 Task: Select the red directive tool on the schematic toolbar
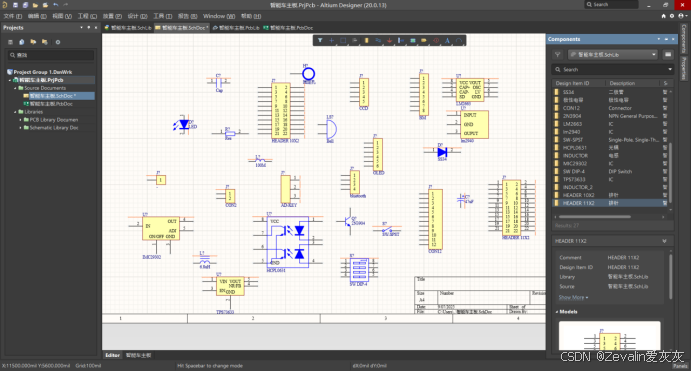(436, 41)
